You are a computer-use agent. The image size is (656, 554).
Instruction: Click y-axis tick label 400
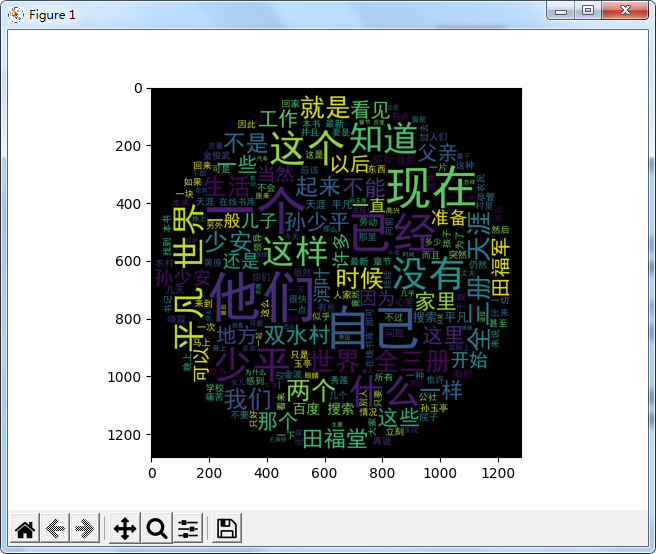click(x=128, y=204)
